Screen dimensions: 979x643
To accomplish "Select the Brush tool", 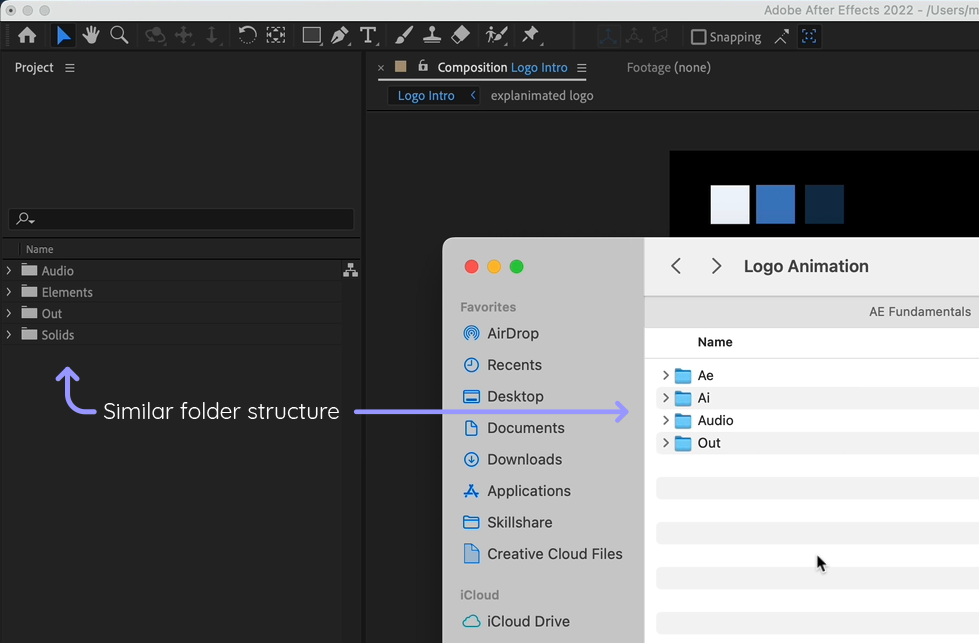I will (403, 35).
